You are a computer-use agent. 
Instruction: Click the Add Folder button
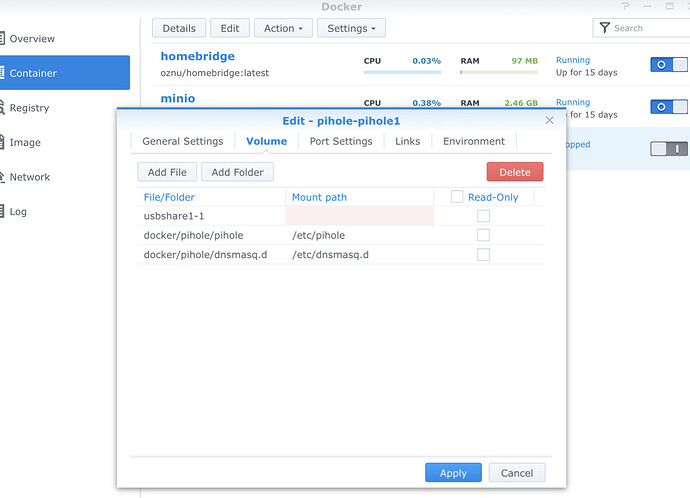[x=237, y=172]
